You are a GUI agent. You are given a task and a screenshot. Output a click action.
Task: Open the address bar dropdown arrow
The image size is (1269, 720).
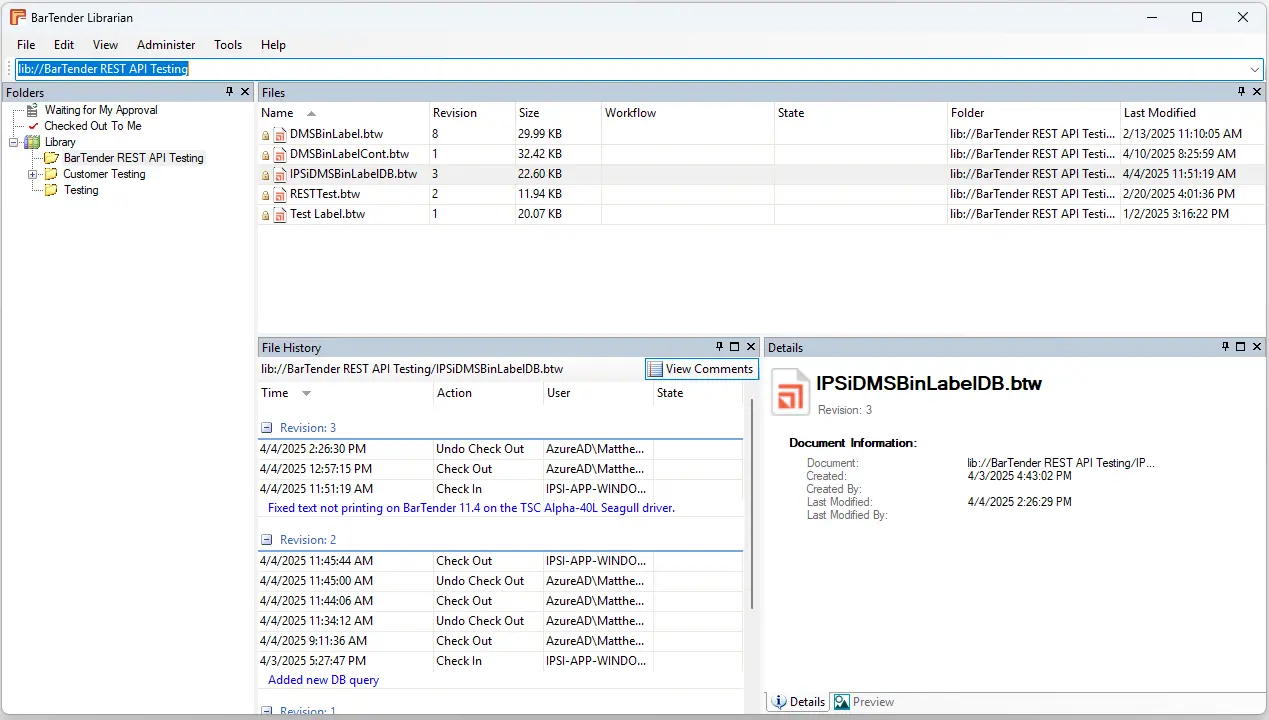1255,69
